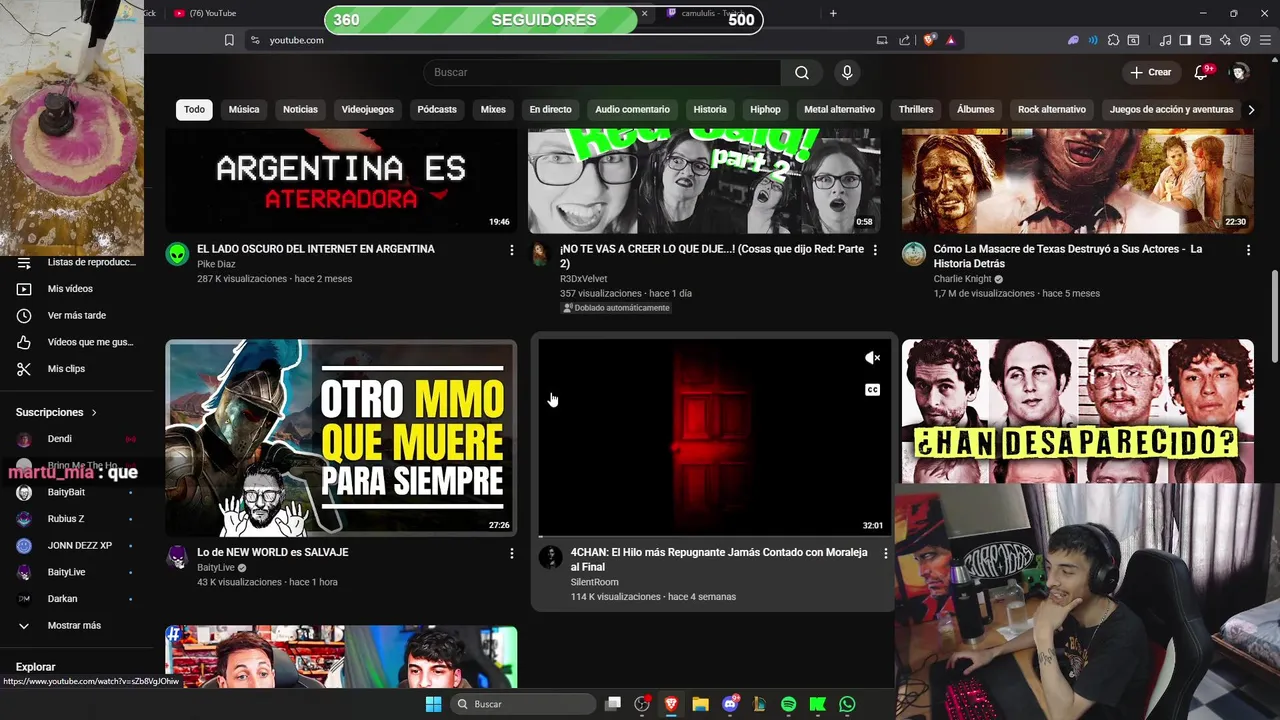Screen dimensions: 1280x720
Task: Open WhatsApp from the taskbar
Action: tap(847, 704)
